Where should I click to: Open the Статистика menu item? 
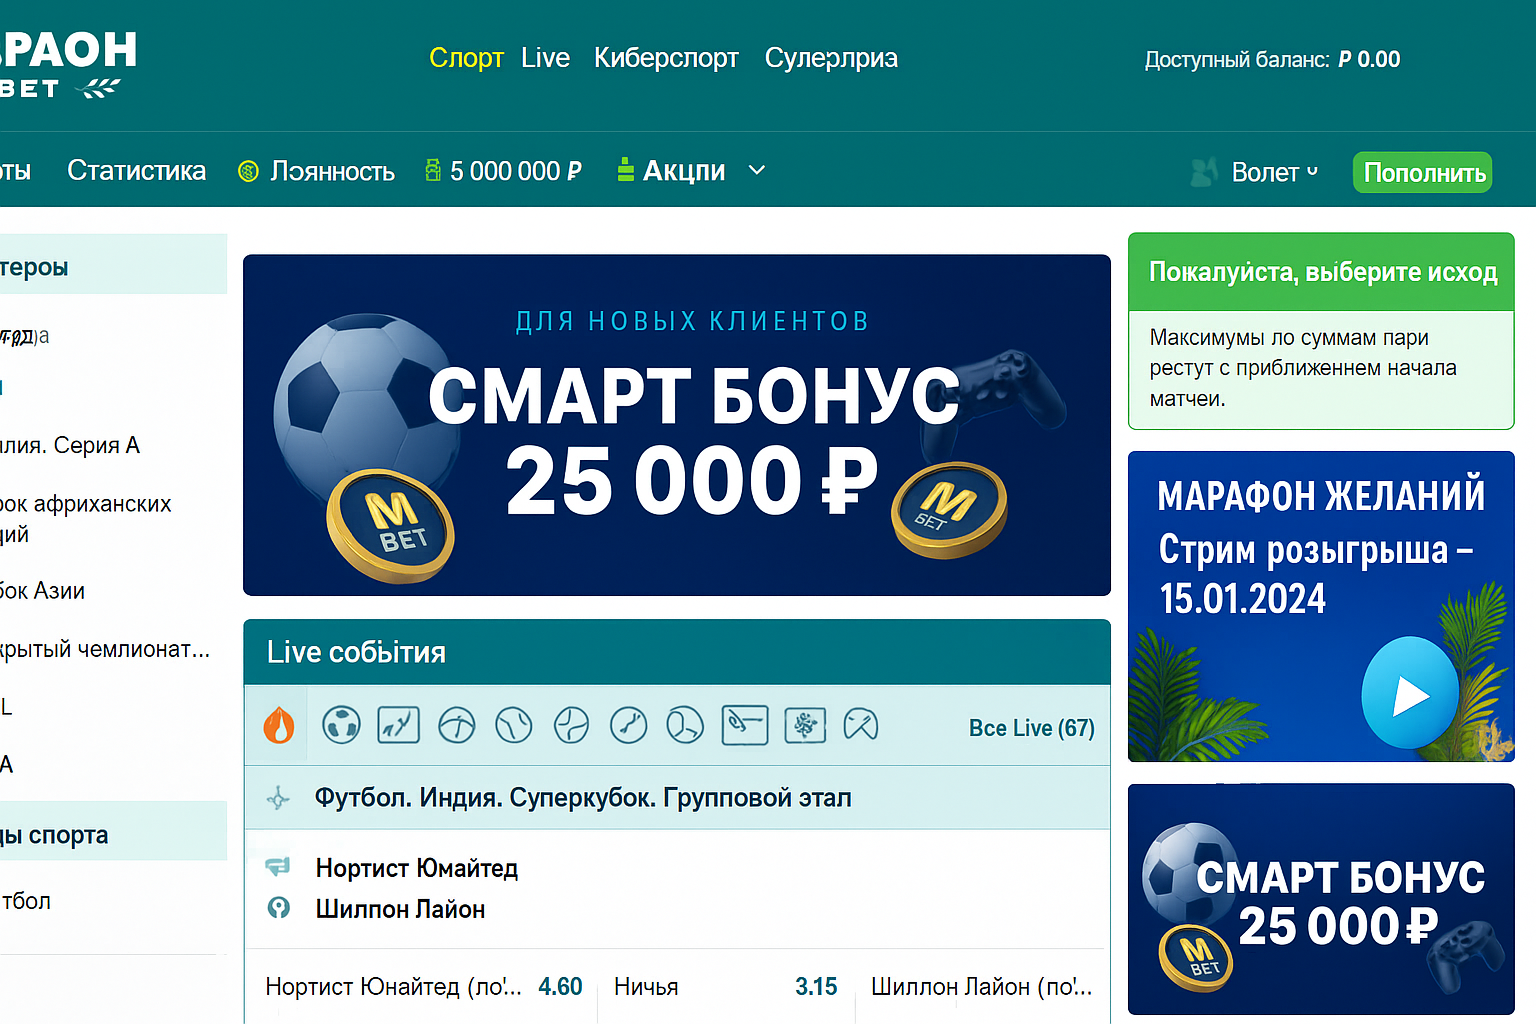click(136, 171)
